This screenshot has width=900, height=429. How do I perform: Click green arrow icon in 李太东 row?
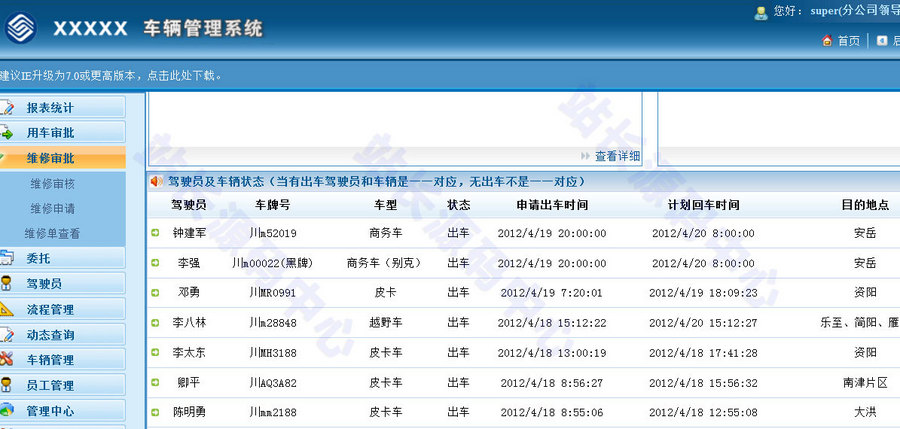(x=155, y=352)
